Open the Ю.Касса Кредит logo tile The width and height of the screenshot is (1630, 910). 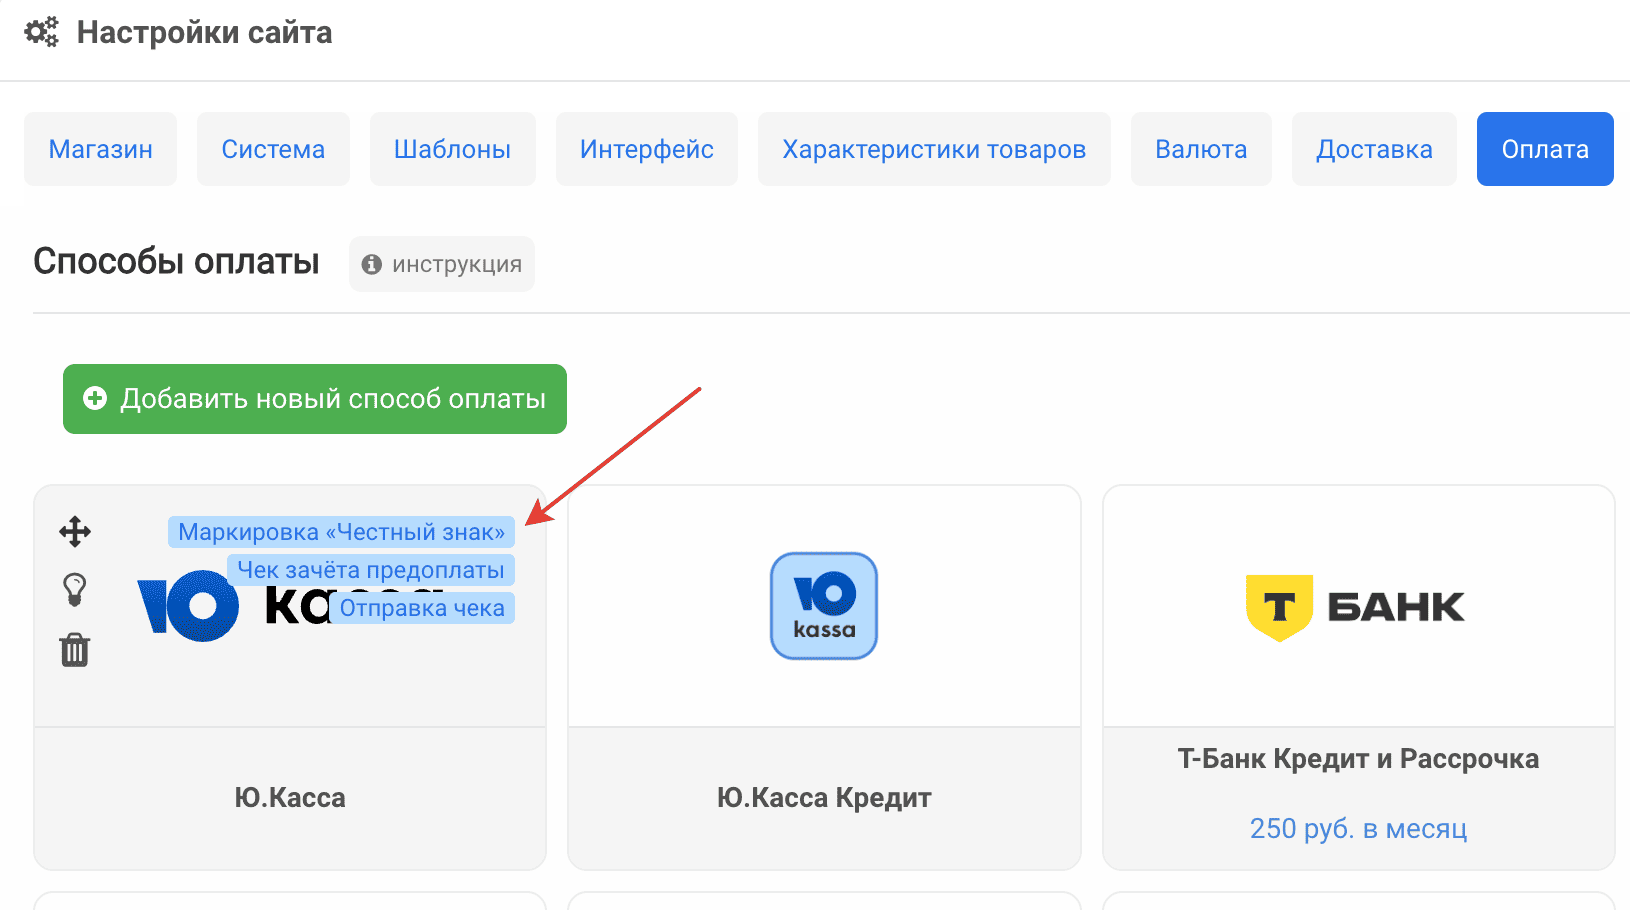[824, 606]
